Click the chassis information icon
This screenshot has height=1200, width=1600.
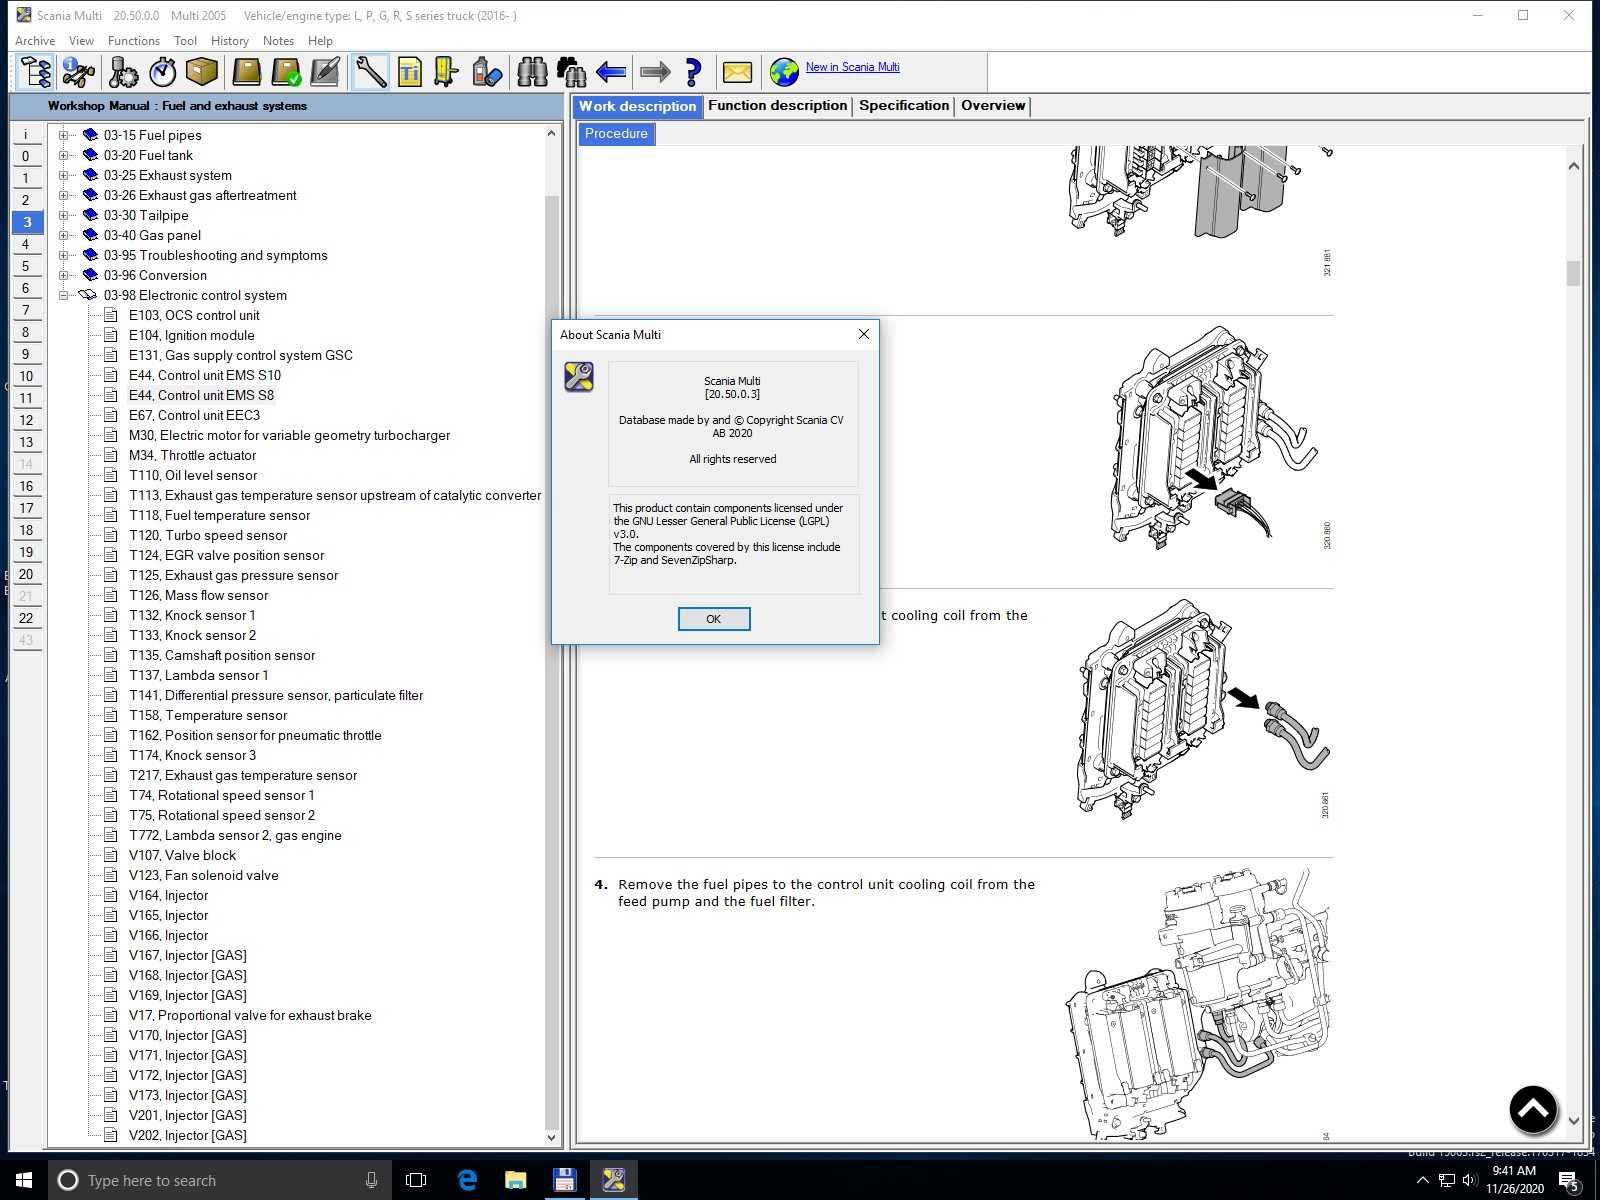tap(78, 72)
